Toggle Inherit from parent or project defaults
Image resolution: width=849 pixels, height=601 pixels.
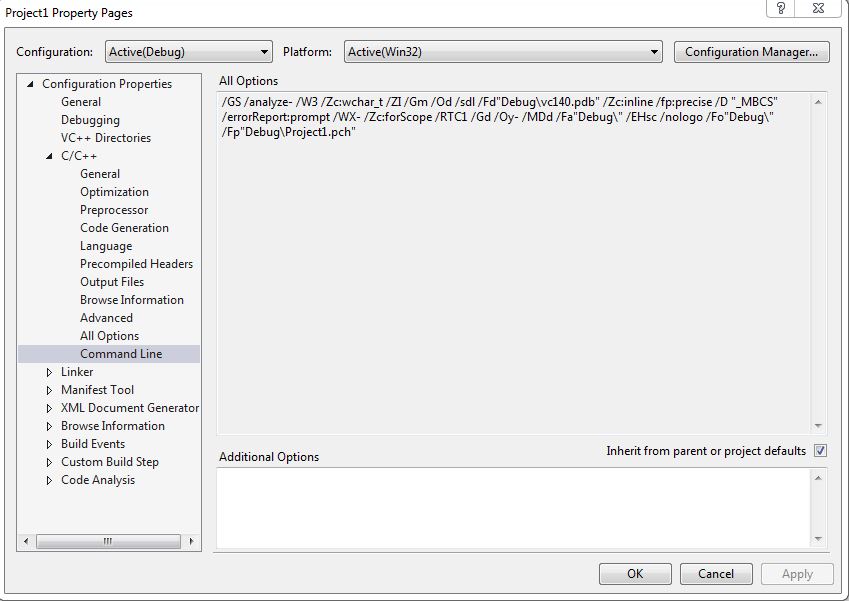820,451
